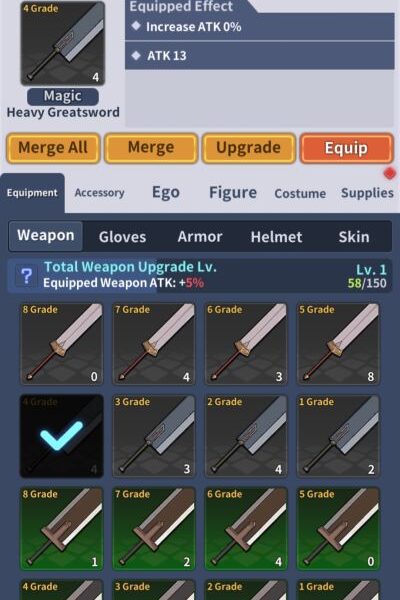400x600 pixels.
Task: Click the Upgrade button
Action: click(x=248, y=148)
